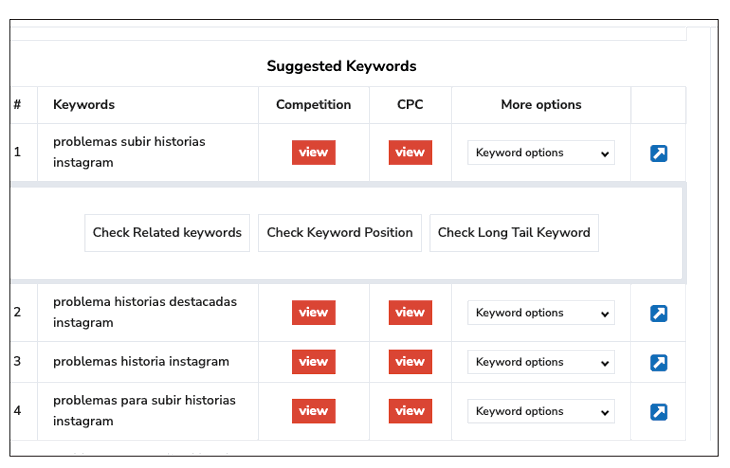View CPC for problemas subir historias instagram
Image resolution: width=730 pixels, height=468 pixels.
[410, 152]
